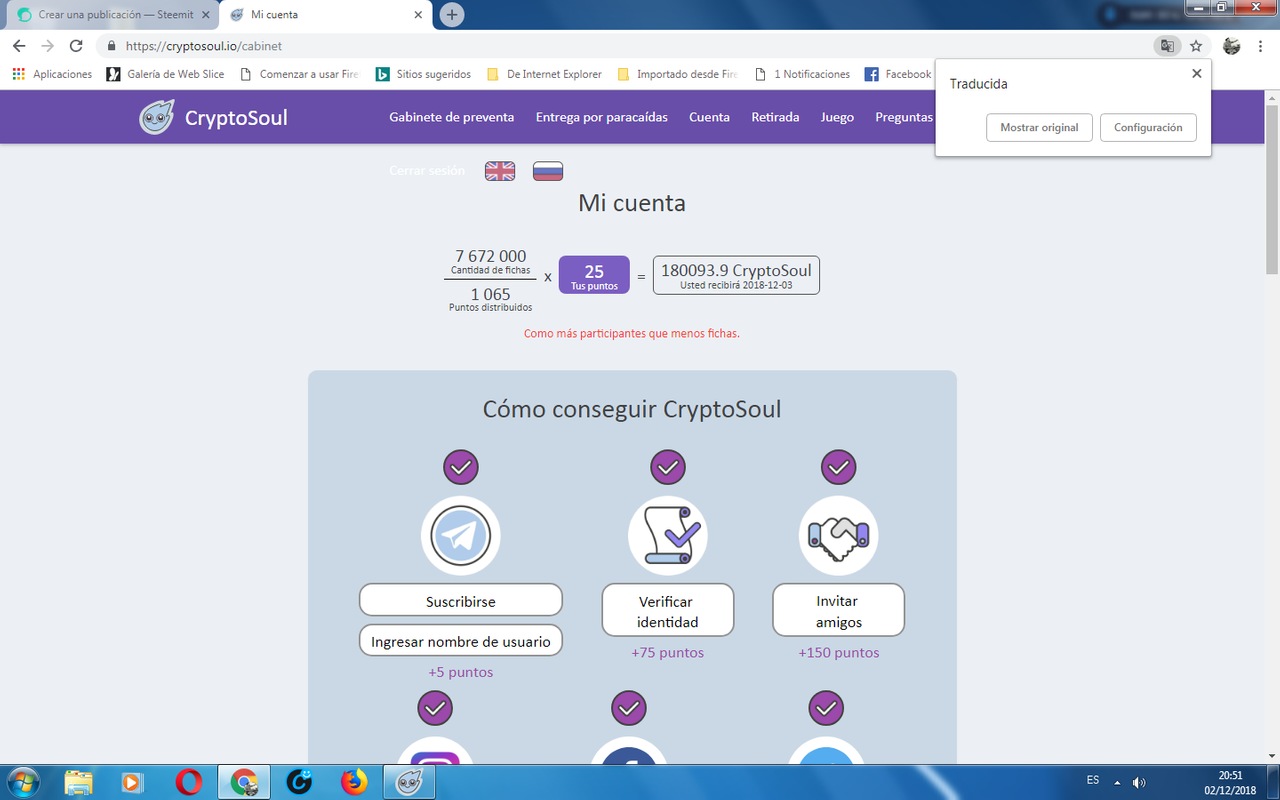Screen dimensions: 1280x800
Task: Open Aplicaciones bookmarks shortcut
Action: 52,74
